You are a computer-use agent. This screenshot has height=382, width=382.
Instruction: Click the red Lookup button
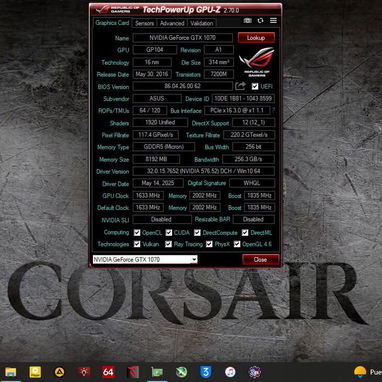pos(256,38)
